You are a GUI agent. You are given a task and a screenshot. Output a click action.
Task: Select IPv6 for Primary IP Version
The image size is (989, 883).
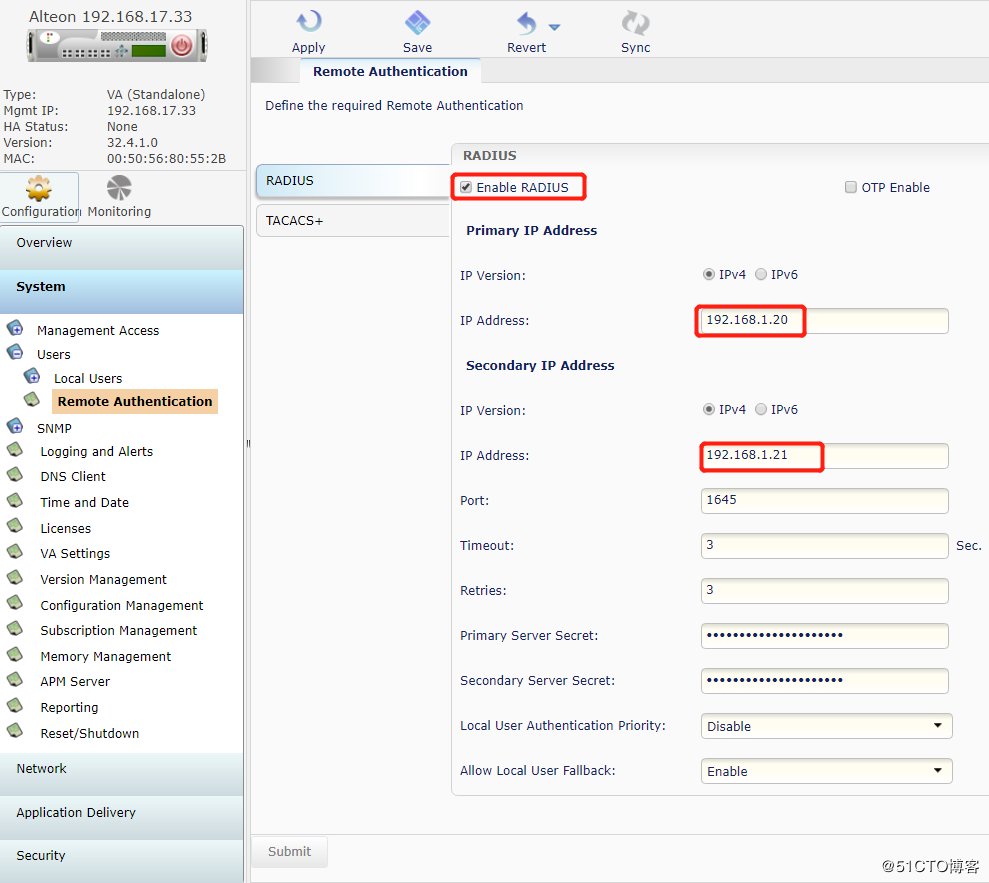[761, 274]
